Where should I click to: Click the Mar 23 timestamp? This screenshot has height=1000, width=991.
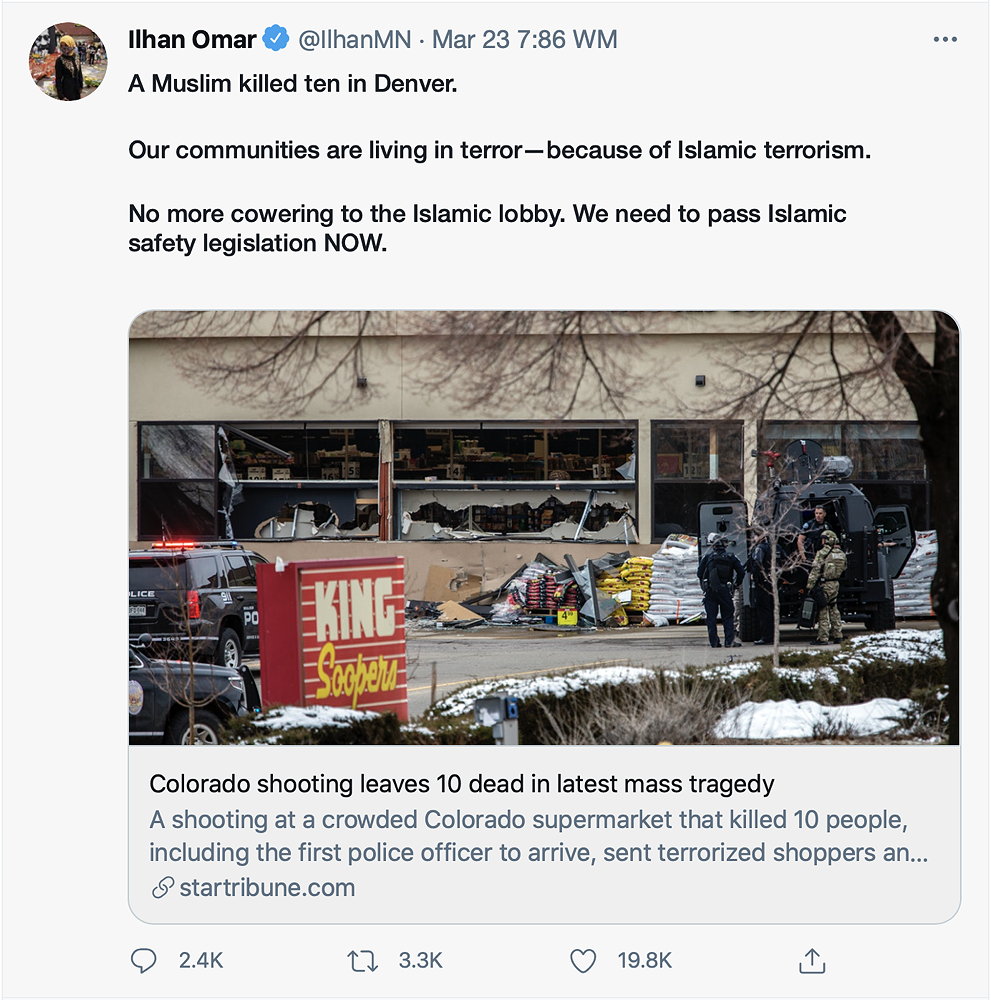coord(524,40)
